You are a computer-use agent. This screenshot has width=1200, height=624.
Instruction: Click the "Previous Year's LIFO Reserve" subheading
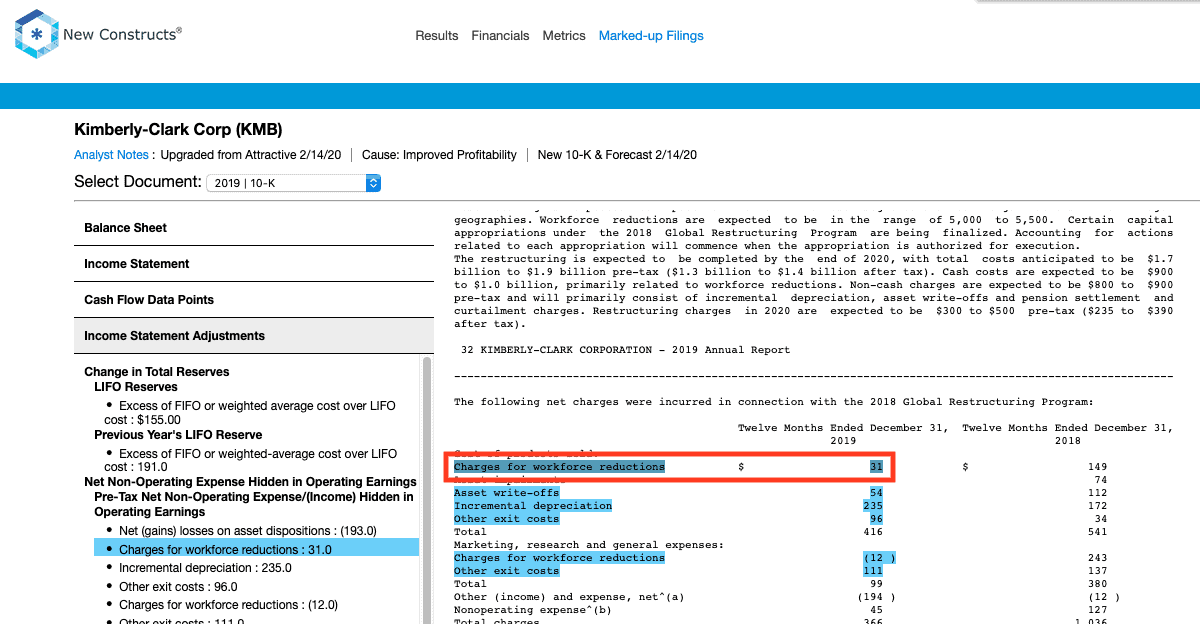tap(178, 435)
